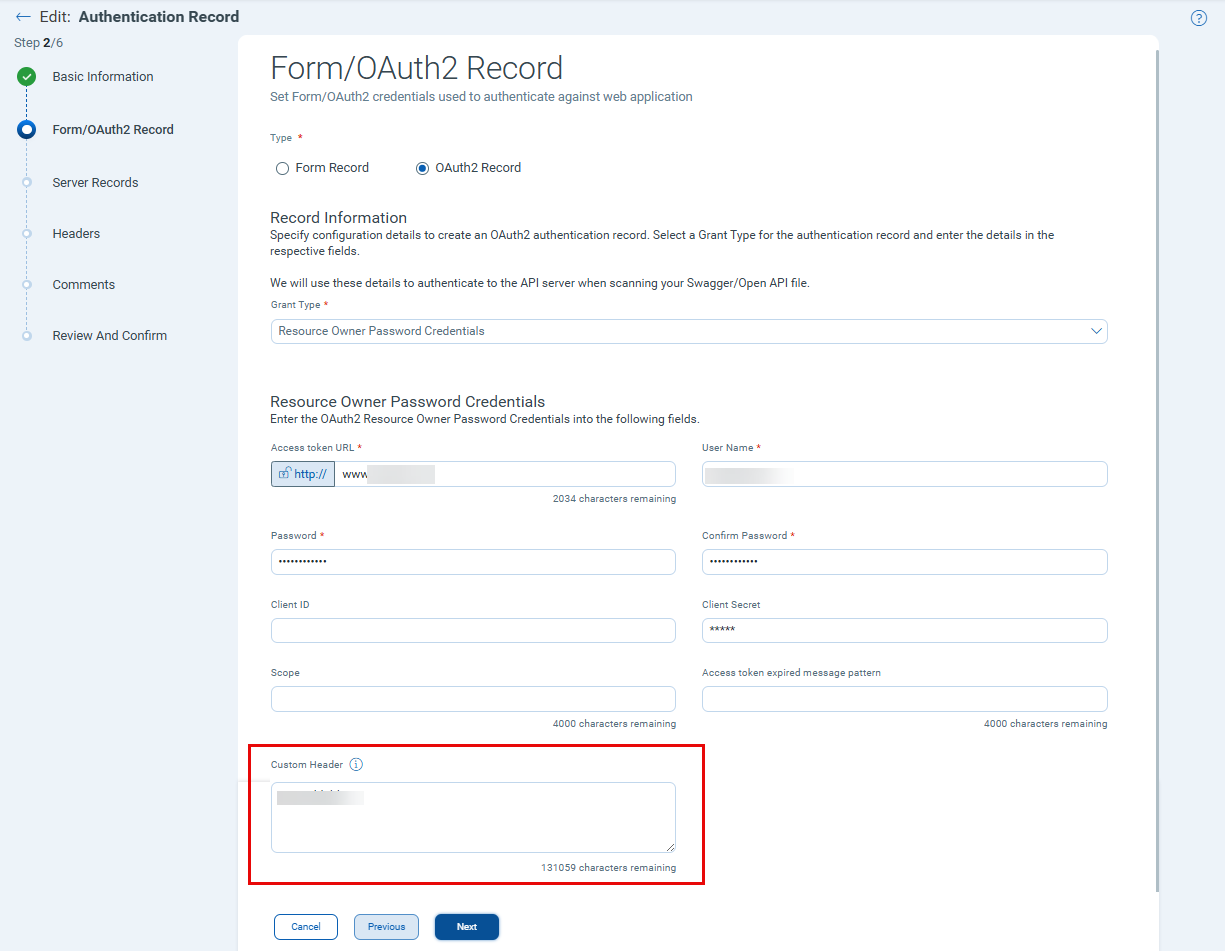1225x951 pixels.
Task: Open the Review And Confirm step
Action: (x=25, y=335)
